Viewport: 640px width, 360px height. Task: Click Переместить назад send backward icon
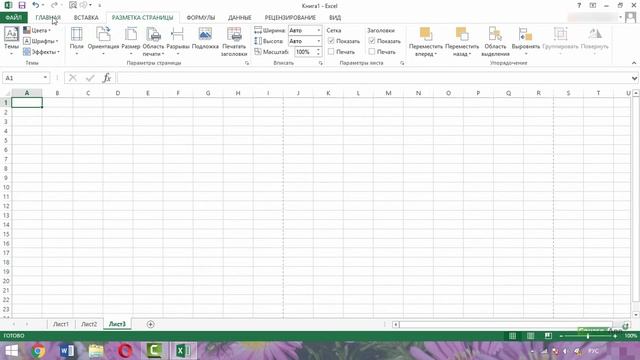pyautogui.click(x=462, y=34)
